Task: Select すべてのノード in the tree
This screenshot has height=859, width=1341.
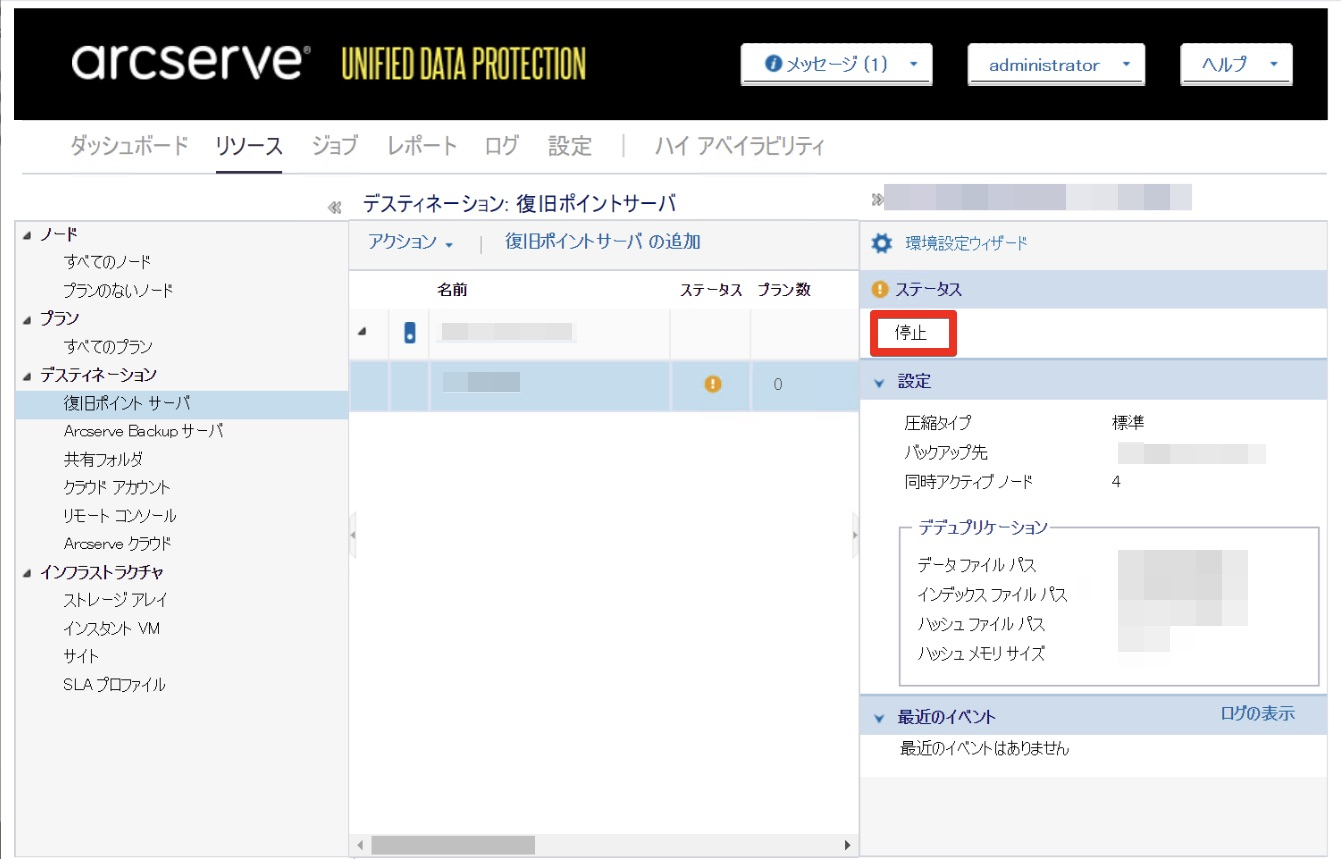Action: click(107, 262)
